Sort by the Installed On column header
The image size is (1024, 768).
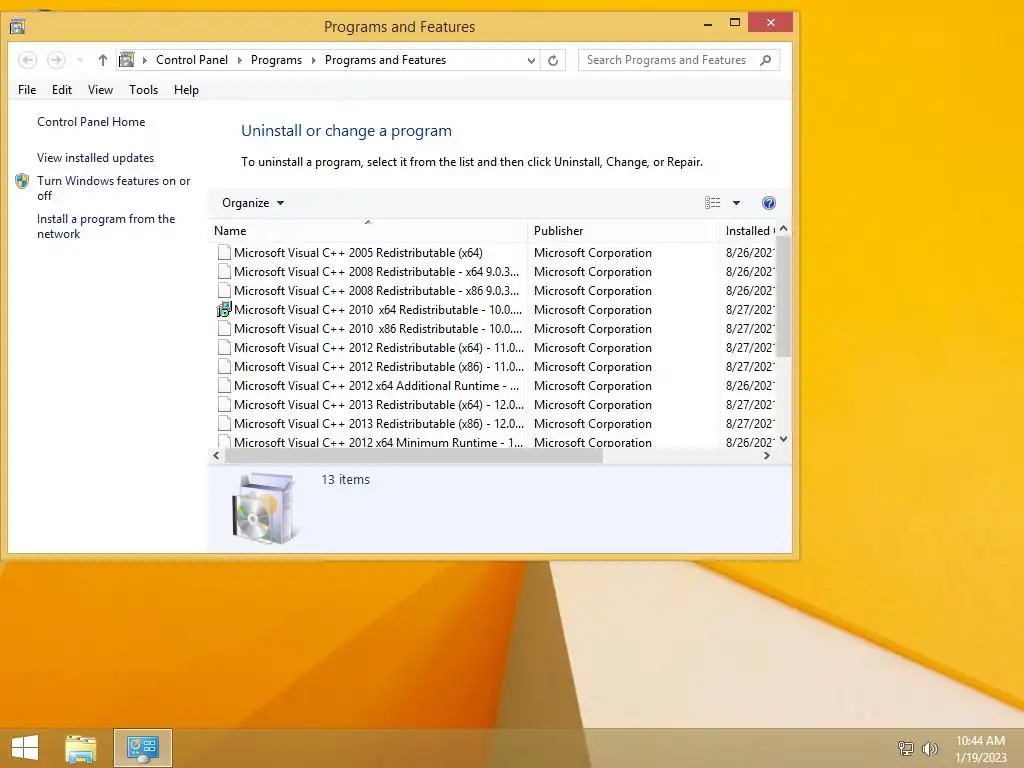(x=748, y=231)
